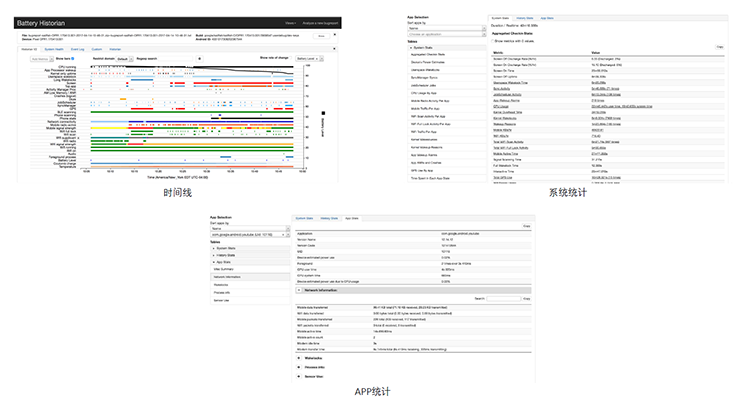This screenshot has height=405, width=750.
Task: Open the Wakeup Reasons metric link
Action: (505, 124)
